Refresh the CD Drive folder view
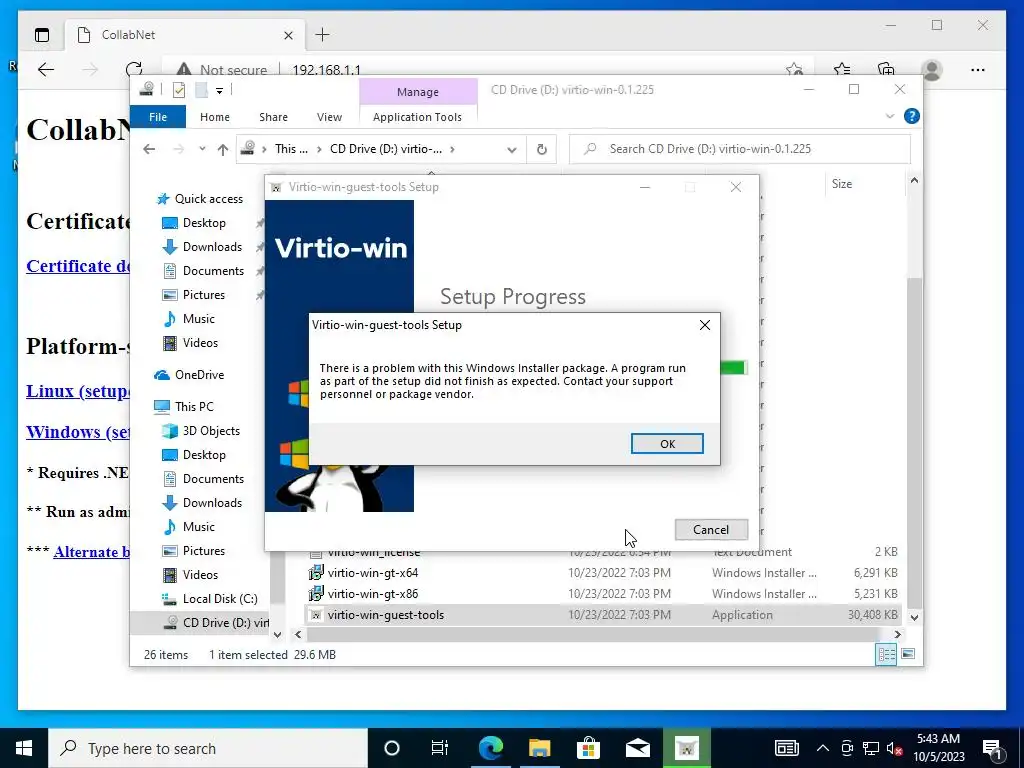 (541, 150)
